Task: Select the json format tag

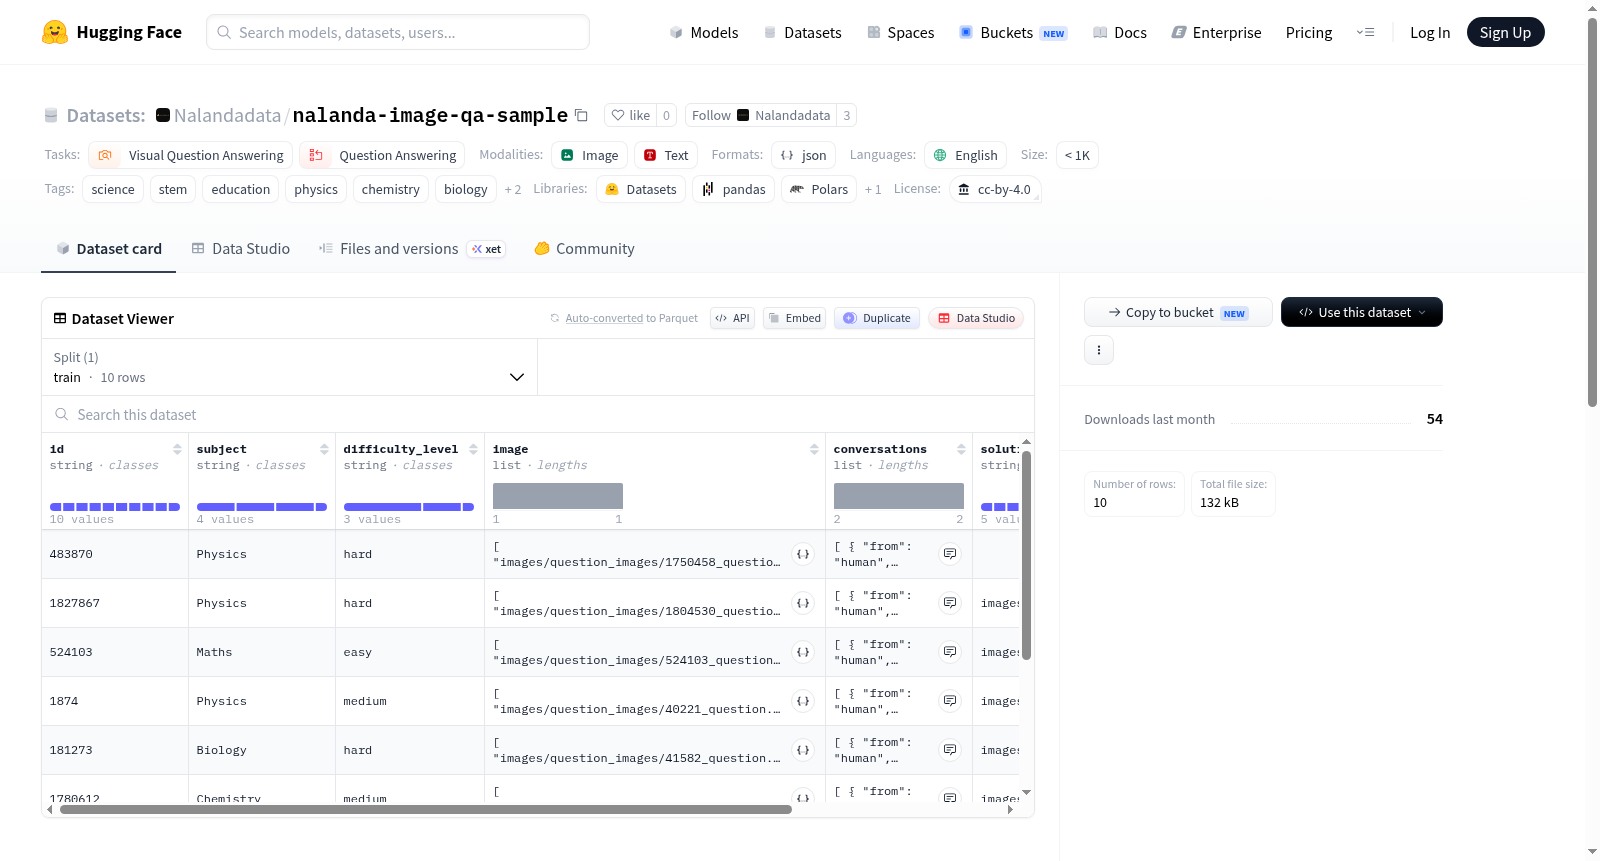Action: [x=803, y=155]
